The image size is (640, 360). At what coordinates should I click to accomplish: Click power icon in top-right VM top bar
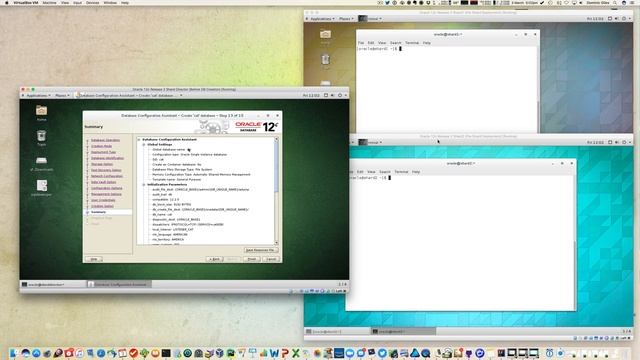tap(624, 19)
